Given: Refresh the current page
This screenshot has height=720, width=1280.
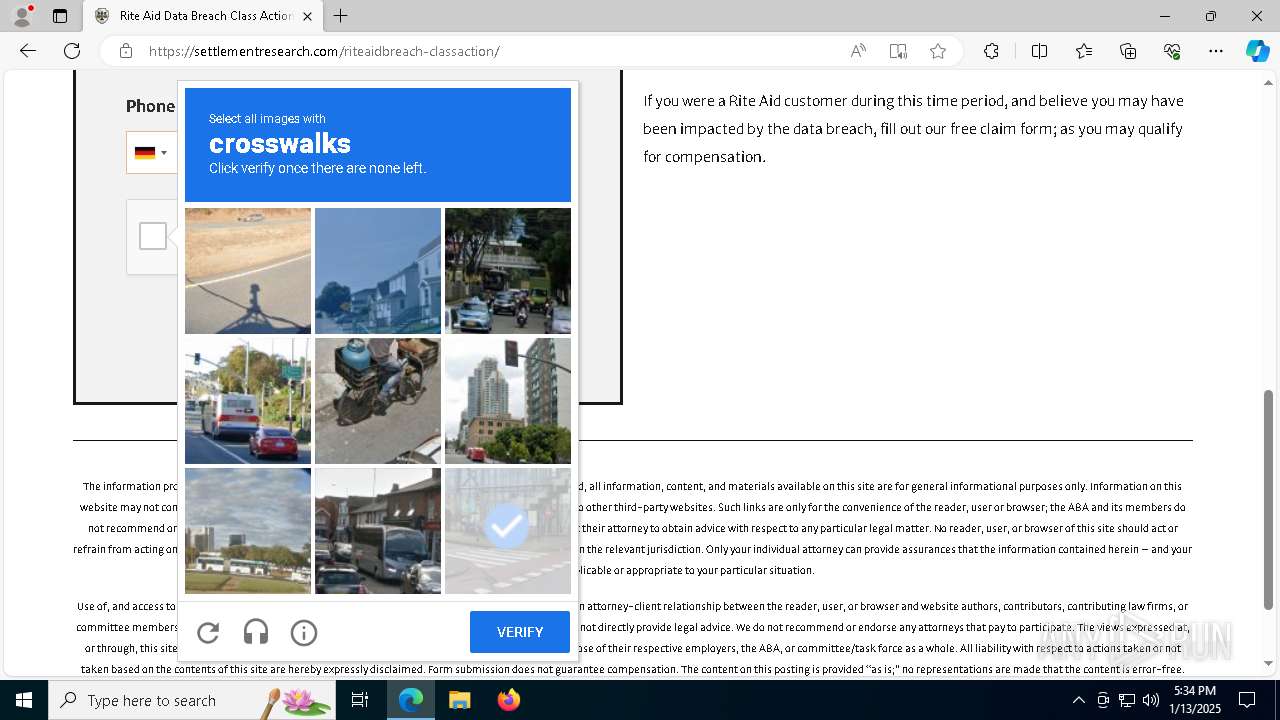Looking at the screenshot, I should pyautogui.click(x=72, y=51).
